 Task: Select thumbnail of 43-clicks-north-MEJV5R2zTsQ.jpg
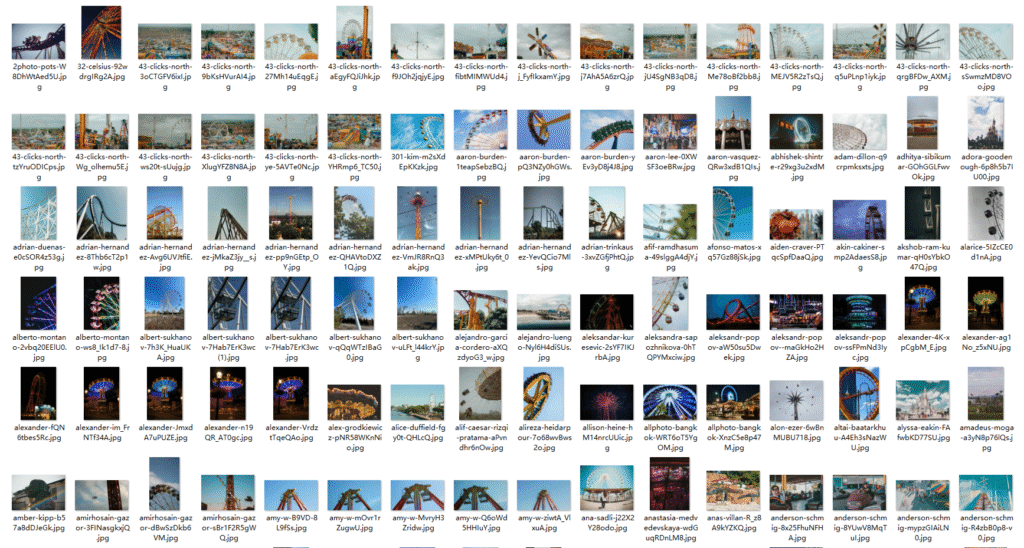[797, 41]
